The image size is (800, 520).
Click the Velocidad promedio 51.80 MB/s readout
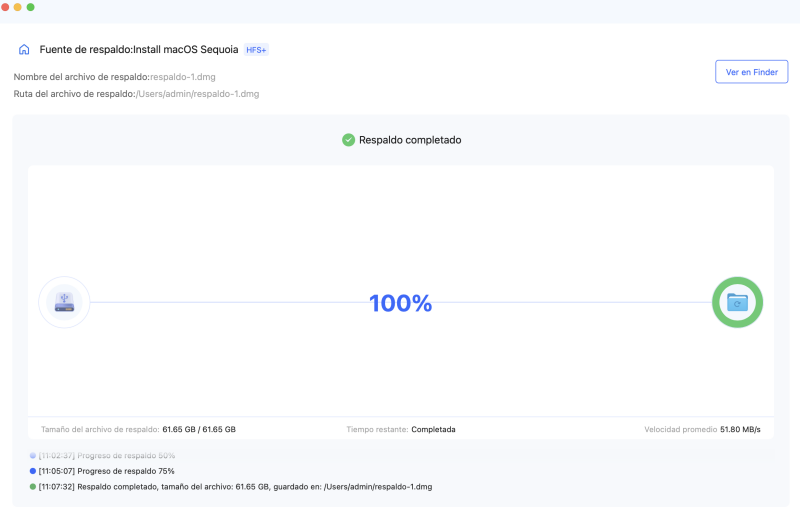[702, 429]
